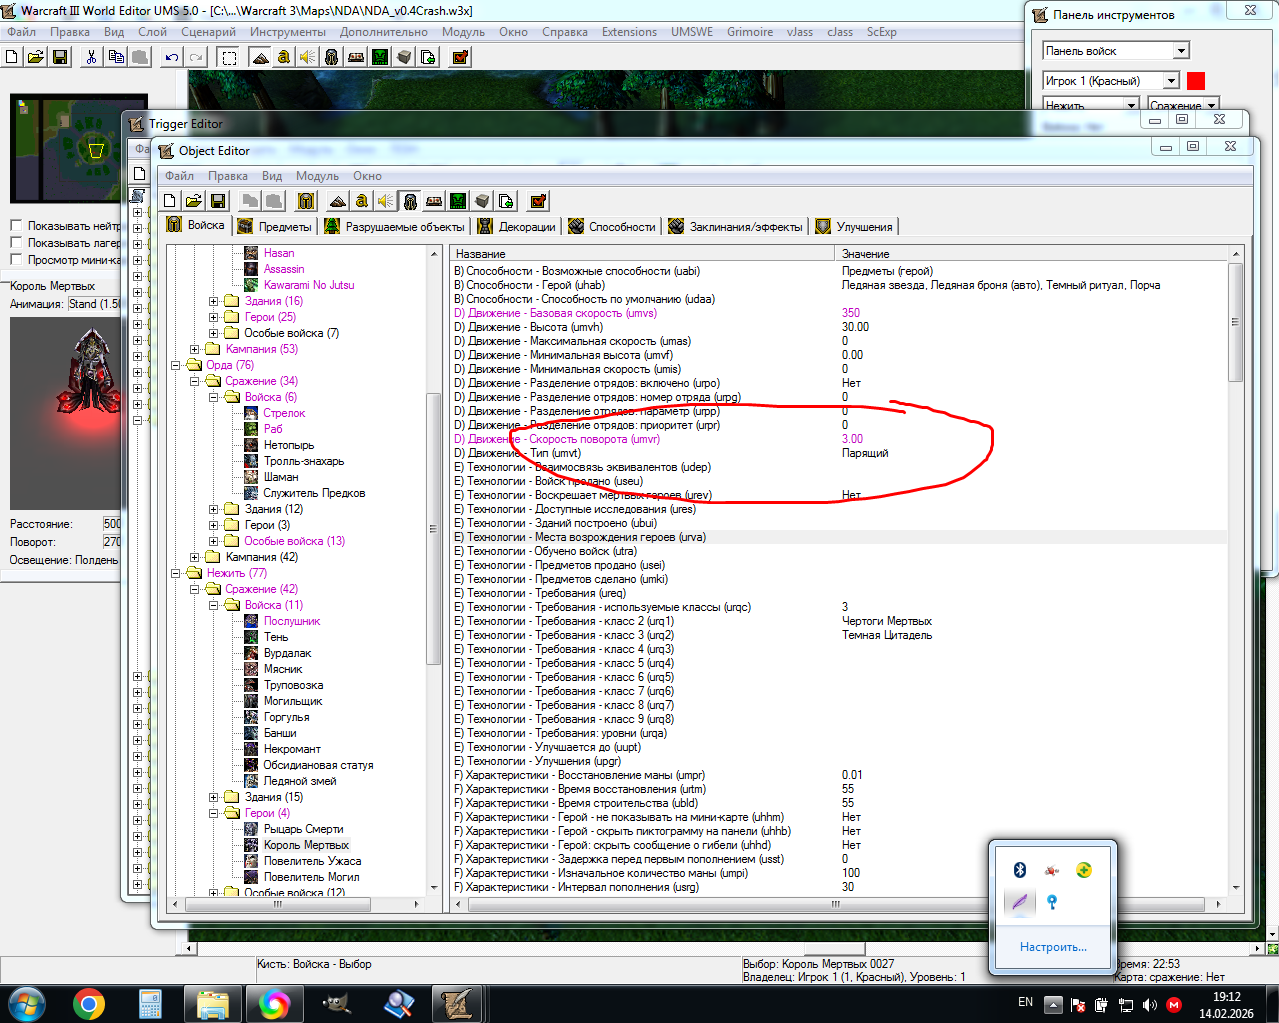Select 'Король Мертвых' unit in tree
The height and width of the screenshot is (1023, 1279).
[305, 845]
